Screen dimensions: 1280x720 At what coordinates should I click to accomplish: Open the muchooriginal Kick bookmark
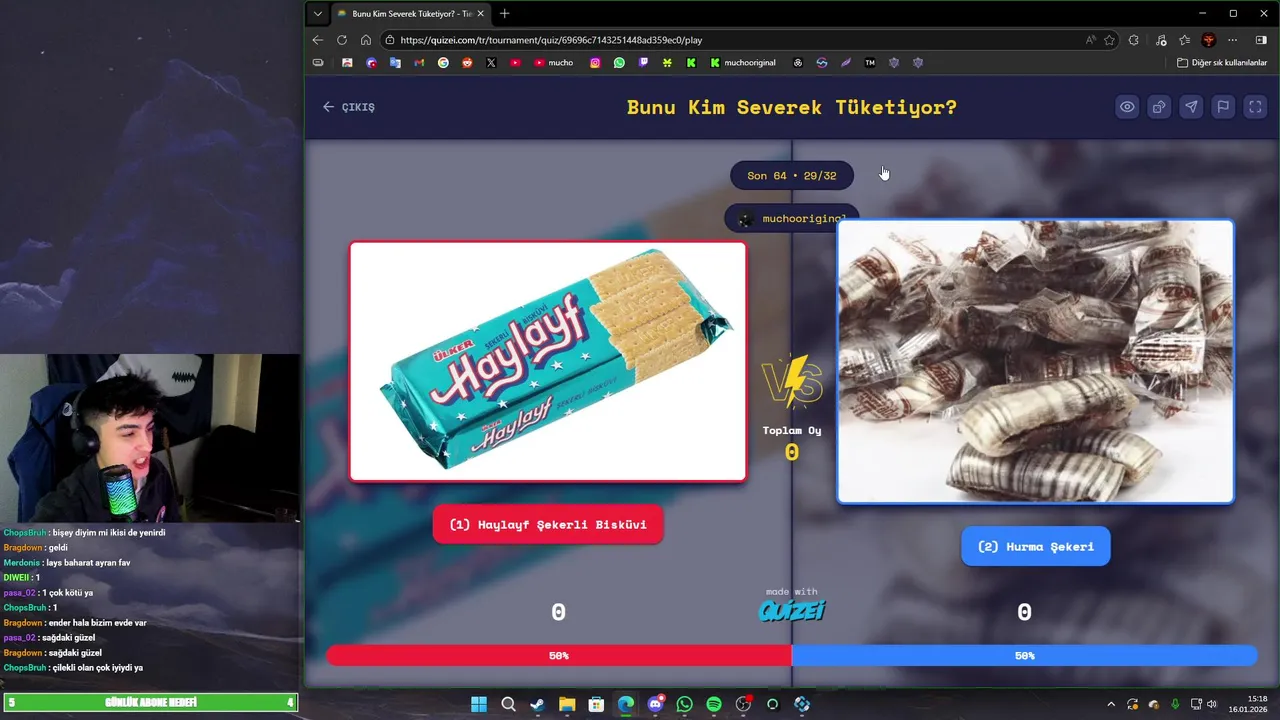coord(743,62)
